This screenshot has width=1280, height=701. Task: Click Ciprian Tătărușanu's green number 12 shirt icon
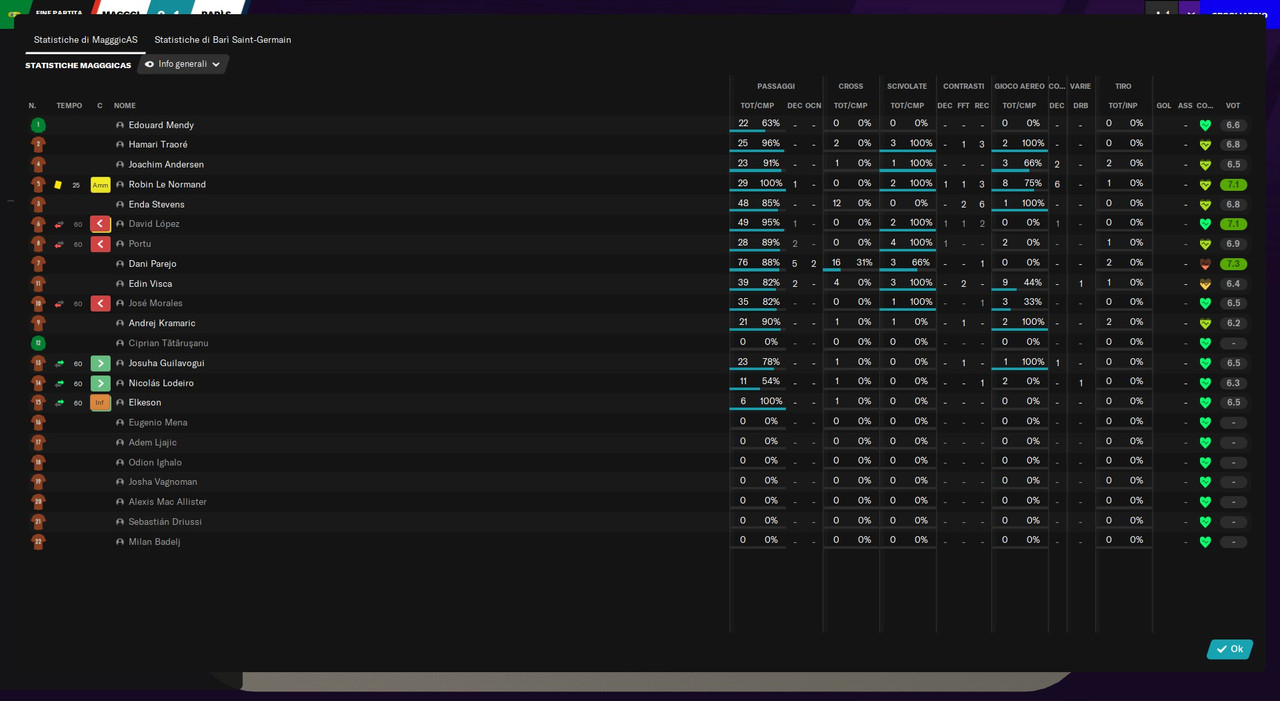[38, 343]
